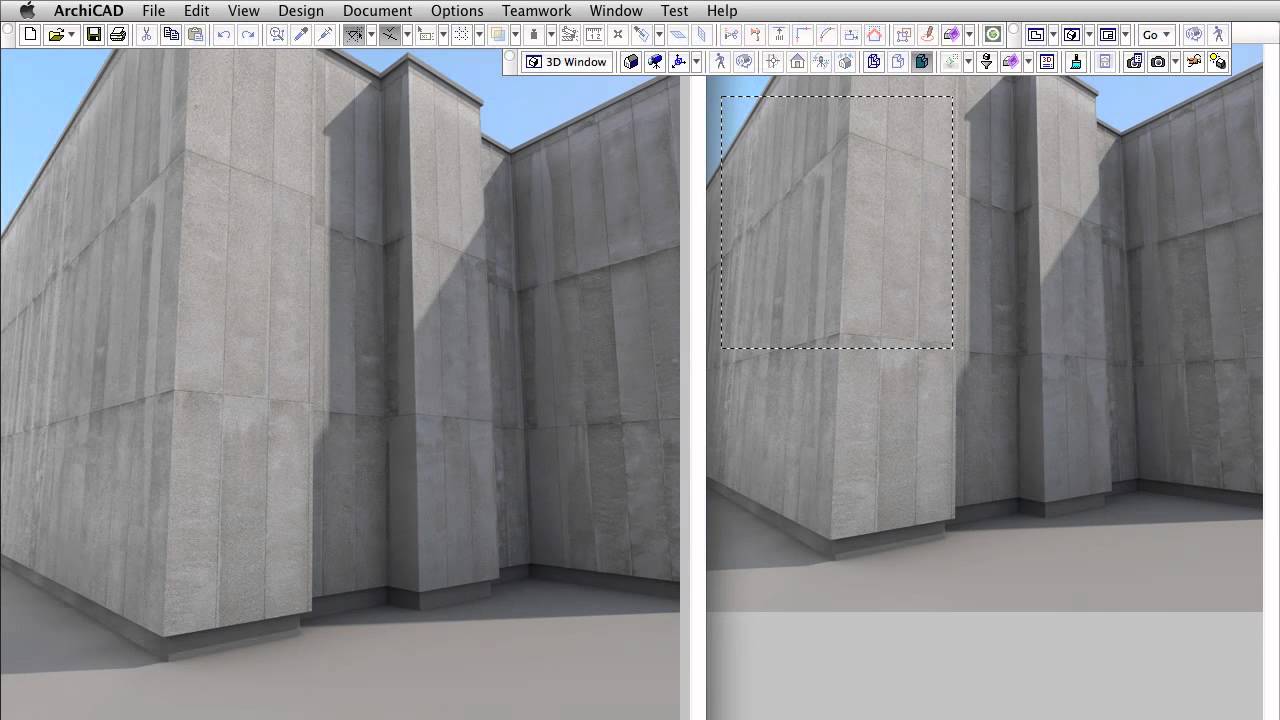Open the Go dropdown

[x=1155, y=35]
